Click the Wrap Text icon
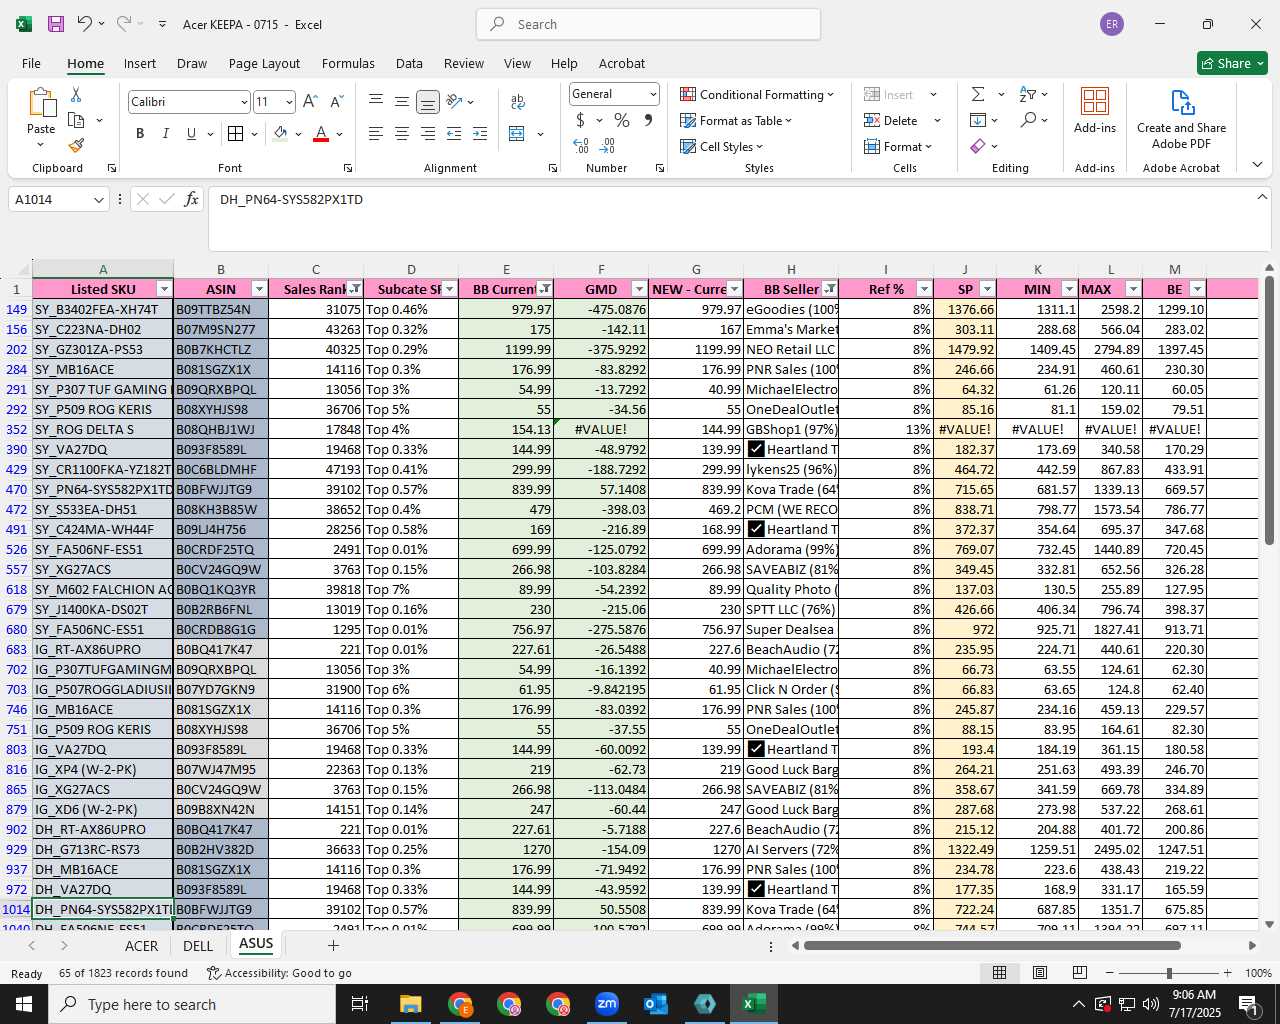 [x=518, y=101]
